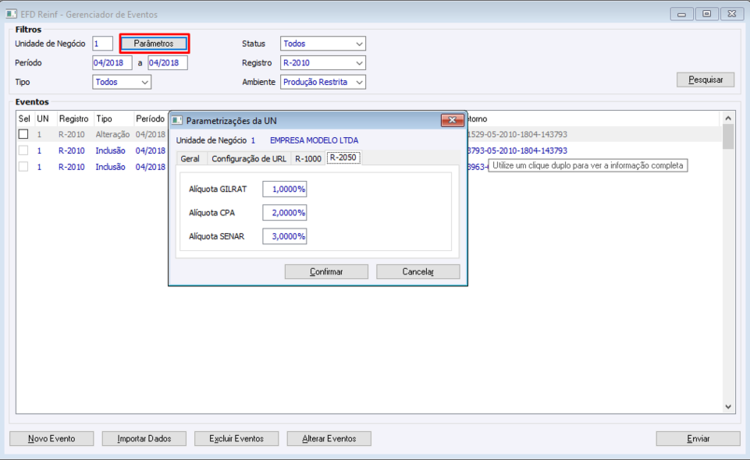750x460 pixels.
Task: Click Novo Evento button
Action: point(52,438)
